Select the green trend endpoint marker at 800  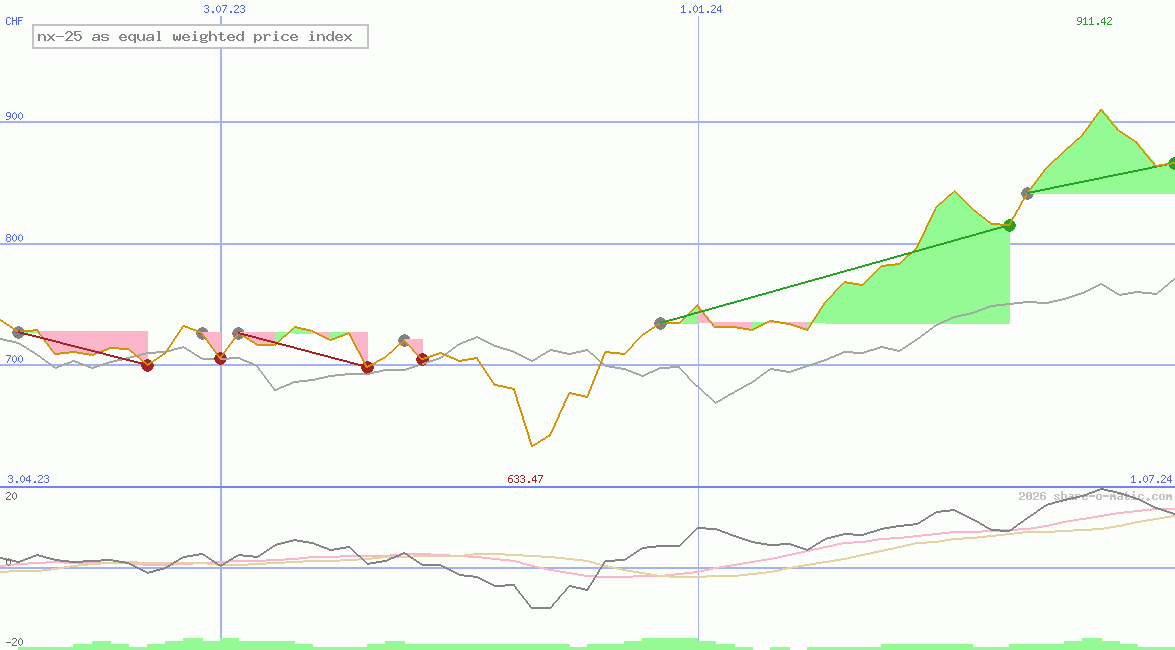click(x=1009, y=225)
